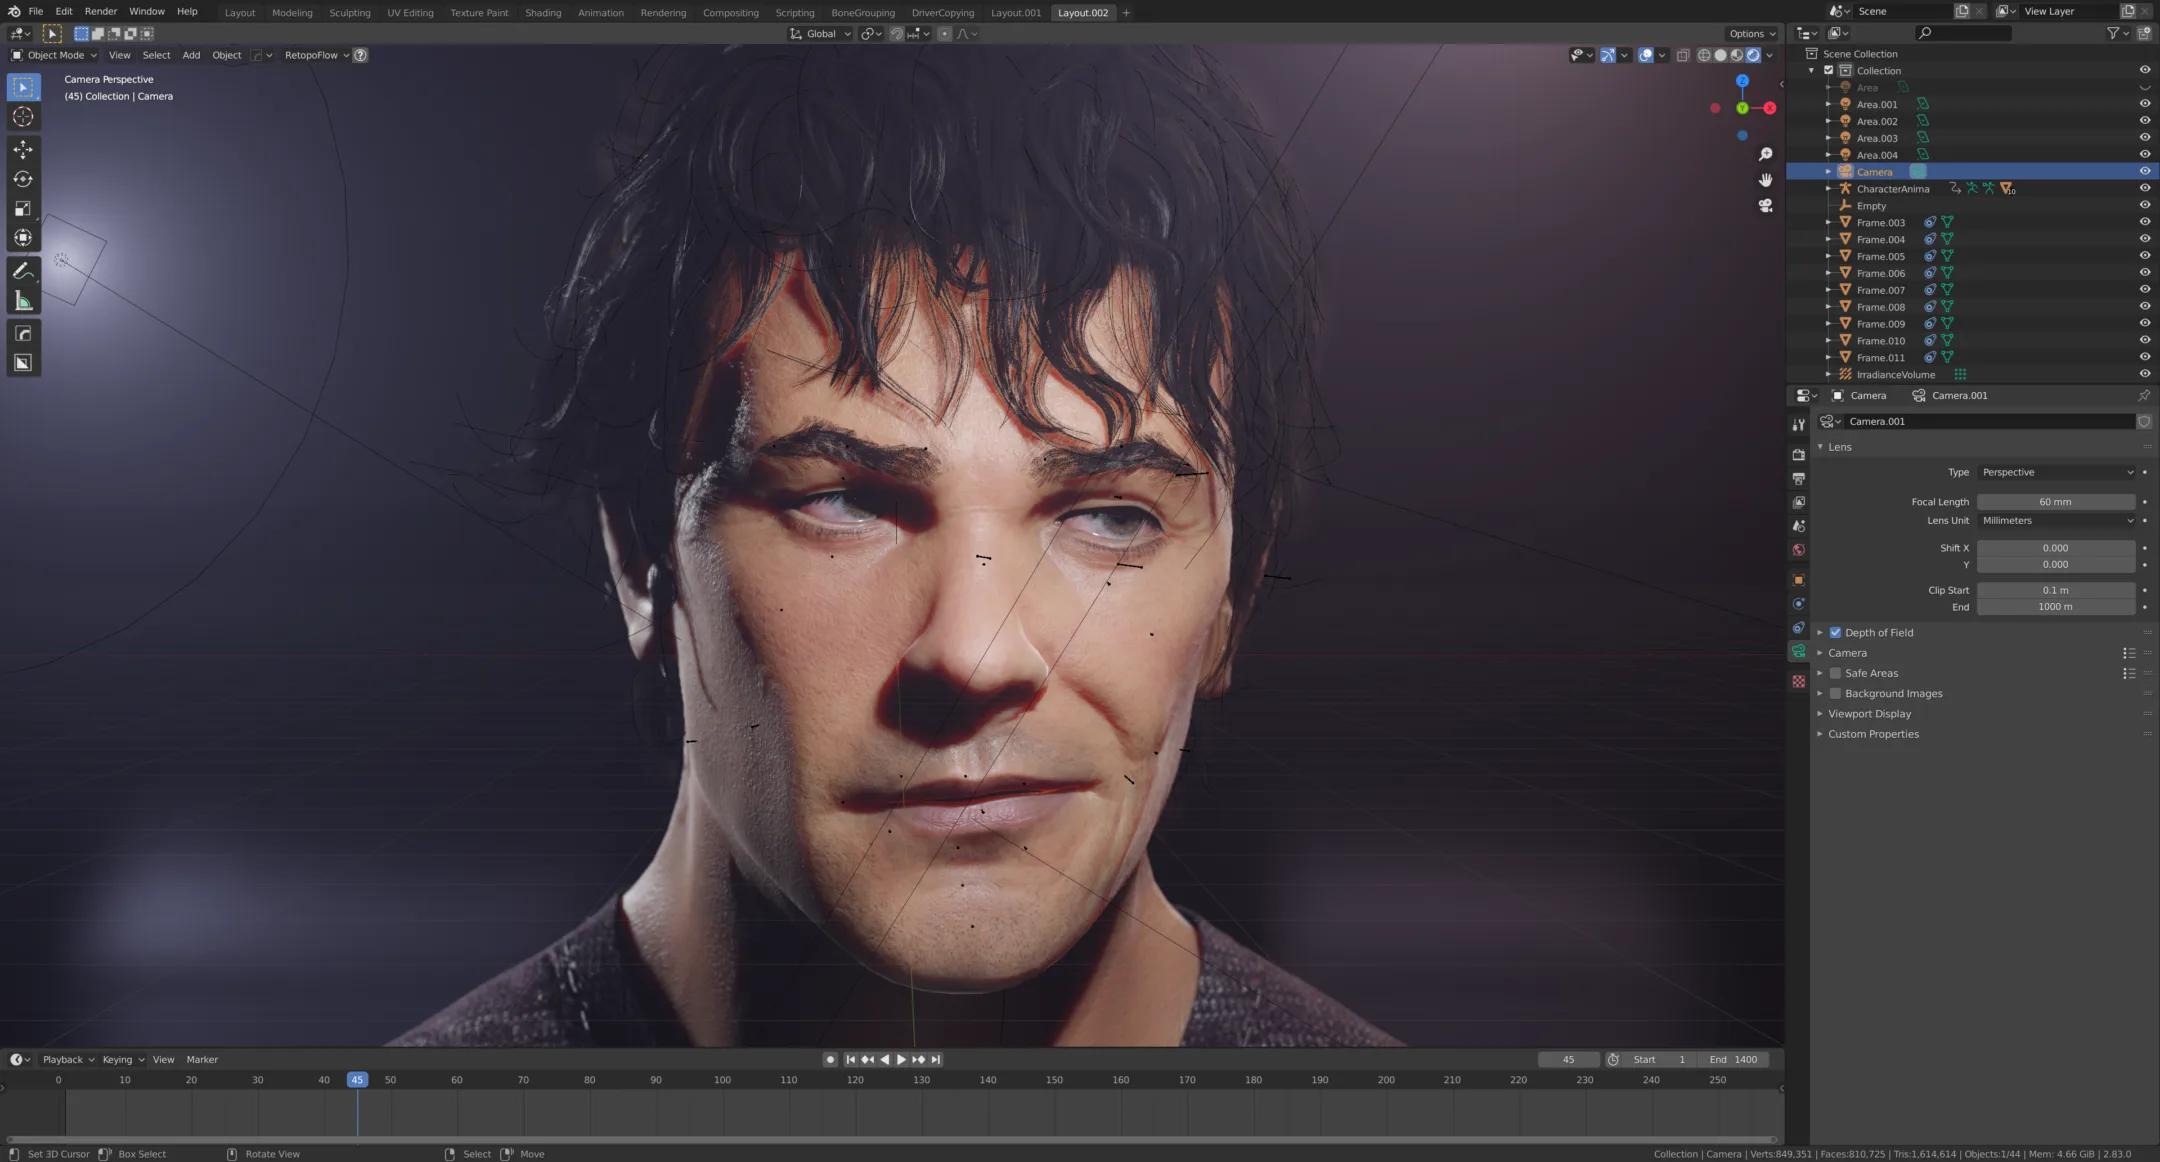Viewport: 2160px width, 1162px height.
Task: Click the zoom viewport magnifier icon
Action: 1766,154
